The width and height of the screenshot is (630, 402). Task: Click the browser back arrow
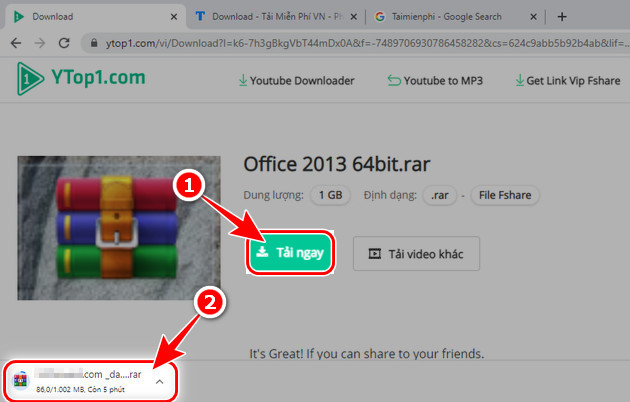click(x=16, y=43)
